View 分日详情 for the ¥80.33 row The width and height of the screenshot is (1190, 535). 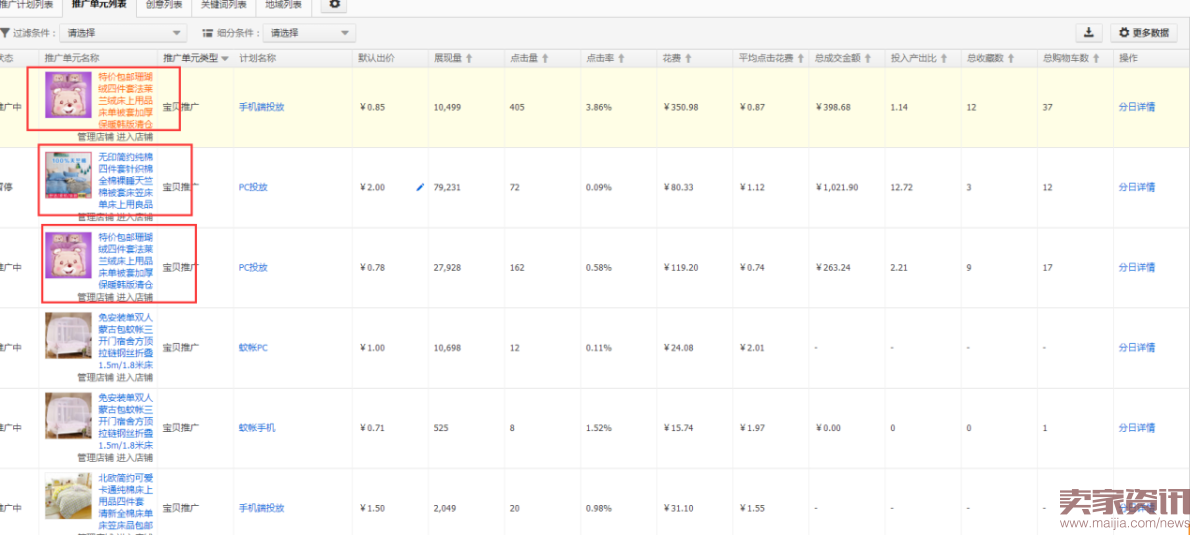pos(1137,187)
